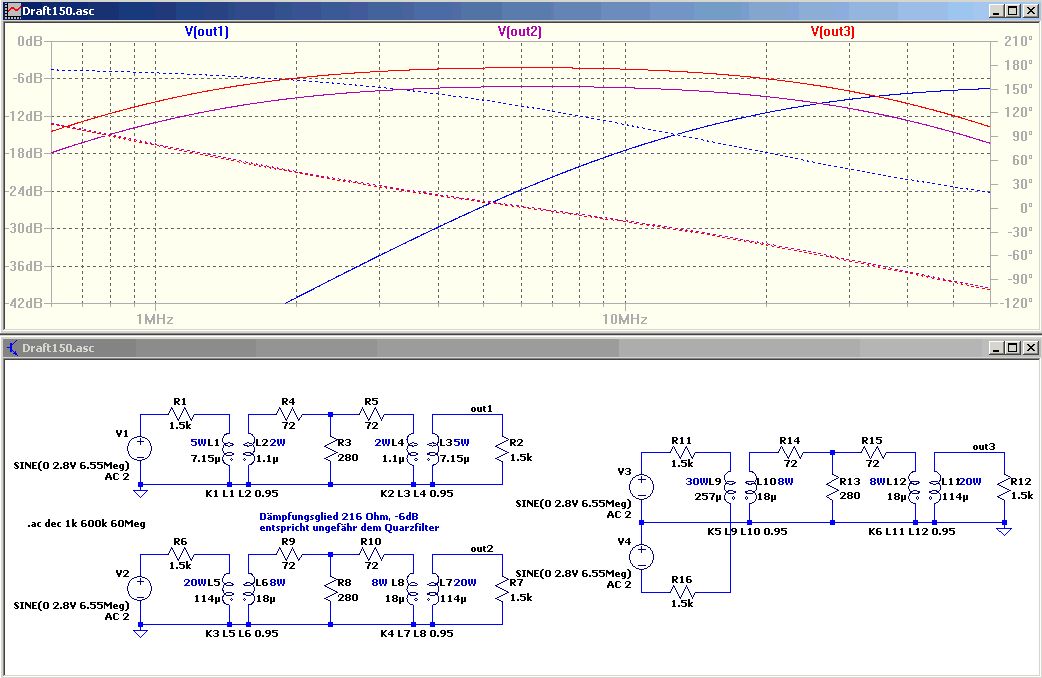This screenshot has width=1042, height=678.
Task: Click the .ac dec 1k 600k 60Meg directive
Action: (86, 524)
